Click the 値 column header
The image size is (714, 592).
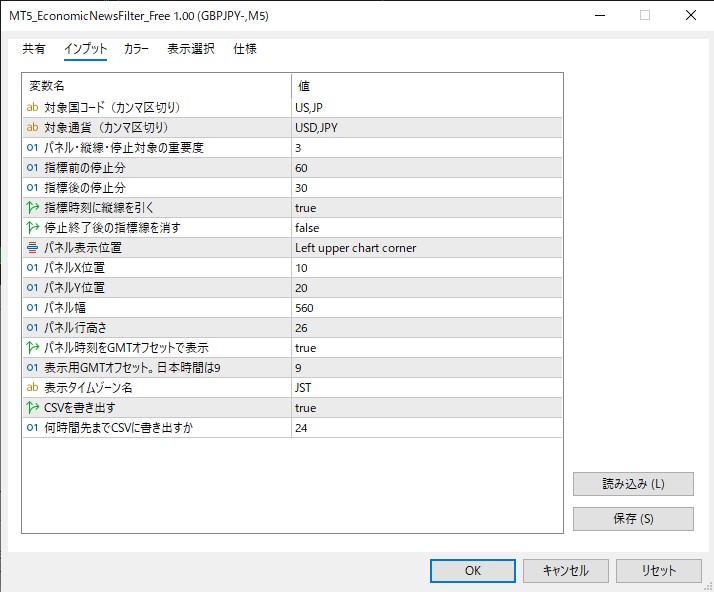coord(427,86)
